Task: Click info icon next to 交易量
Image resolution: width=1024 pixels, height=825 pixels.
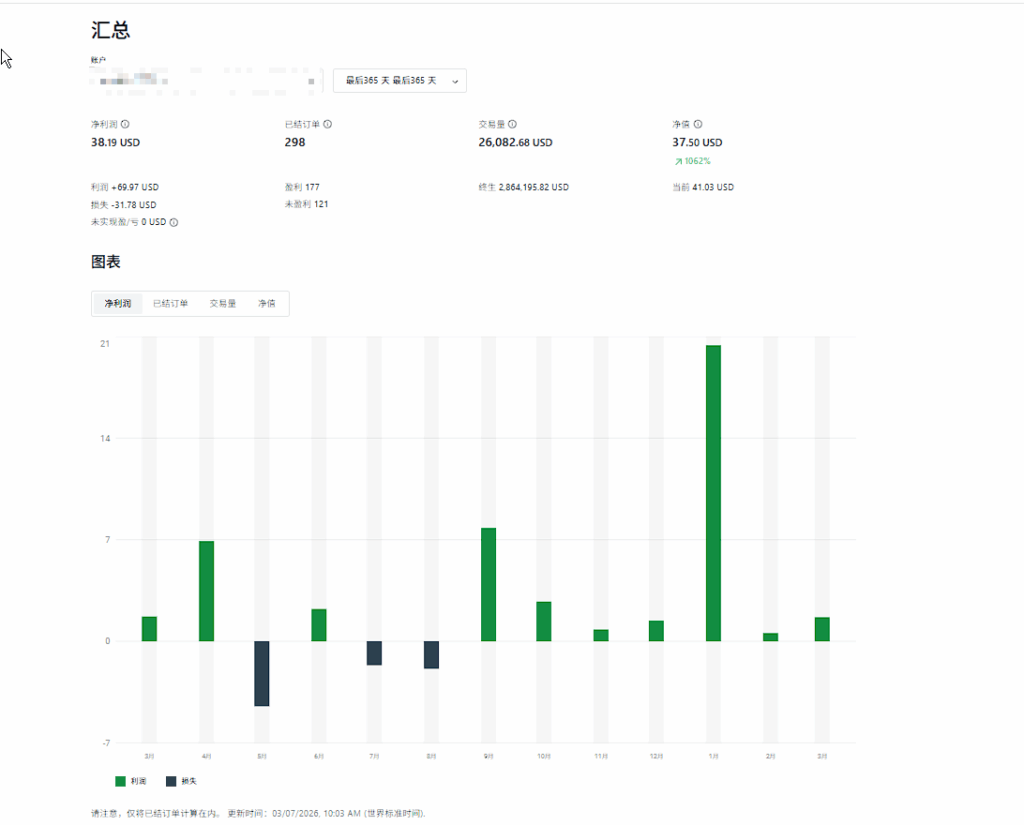Action: click(x=512, y=125)
